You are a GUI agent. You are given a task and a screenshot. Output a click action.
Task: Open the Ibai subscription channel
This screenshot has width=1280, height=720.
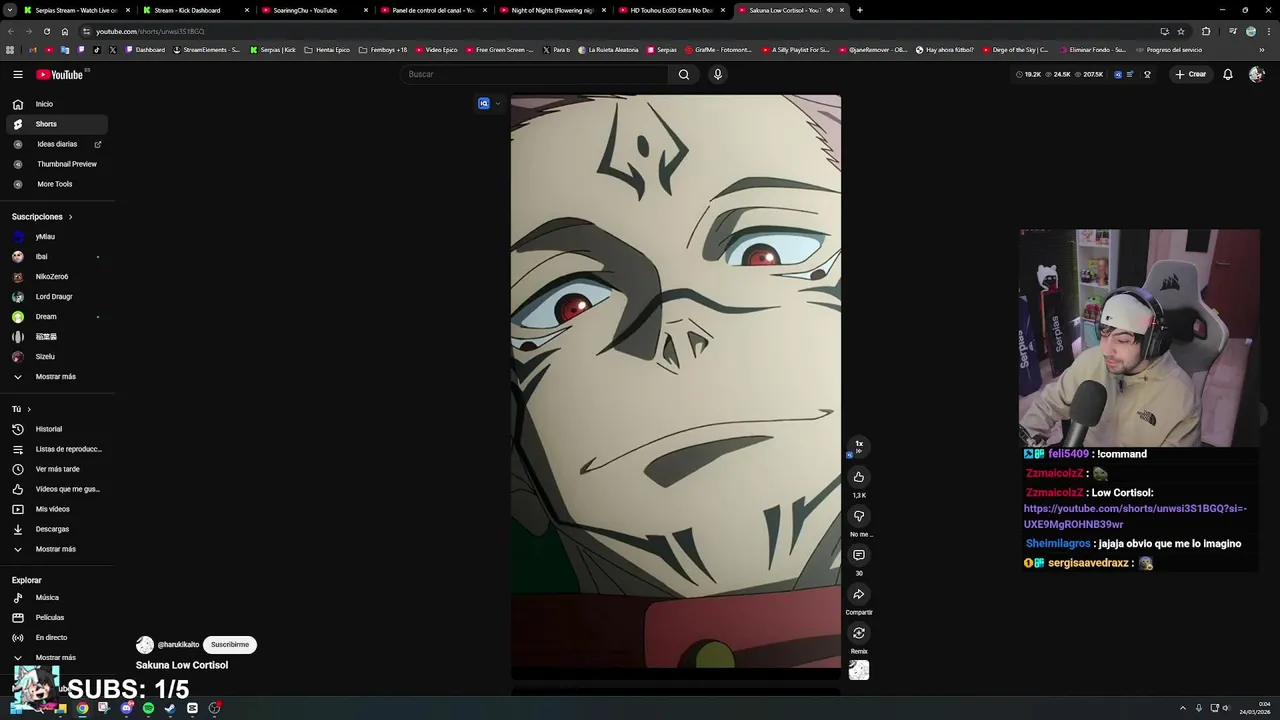pos(57,257)
